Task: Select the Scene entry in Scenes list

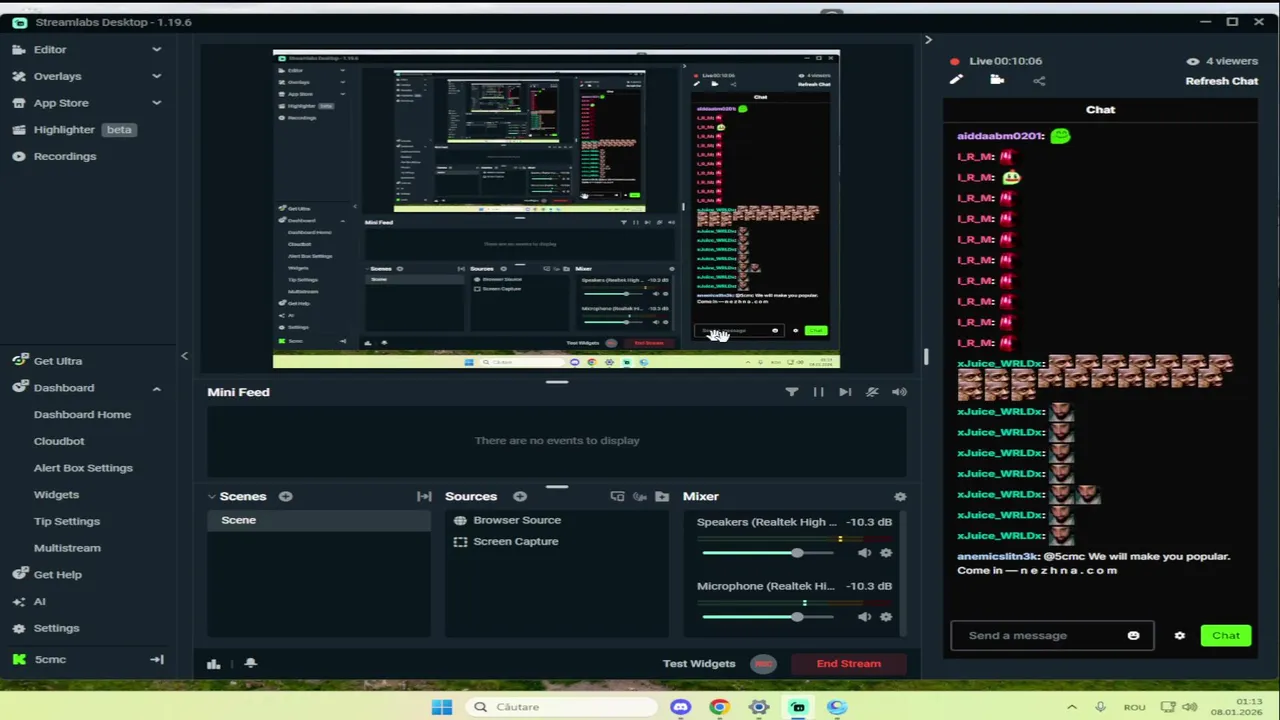Action: [319, 521]
